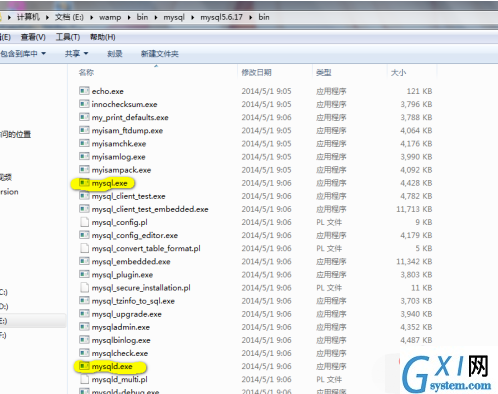Click the mysql_config.pl file icon
Image resolution: width=498 pixels, height=394 pixels.
click(x=85, y=222)
